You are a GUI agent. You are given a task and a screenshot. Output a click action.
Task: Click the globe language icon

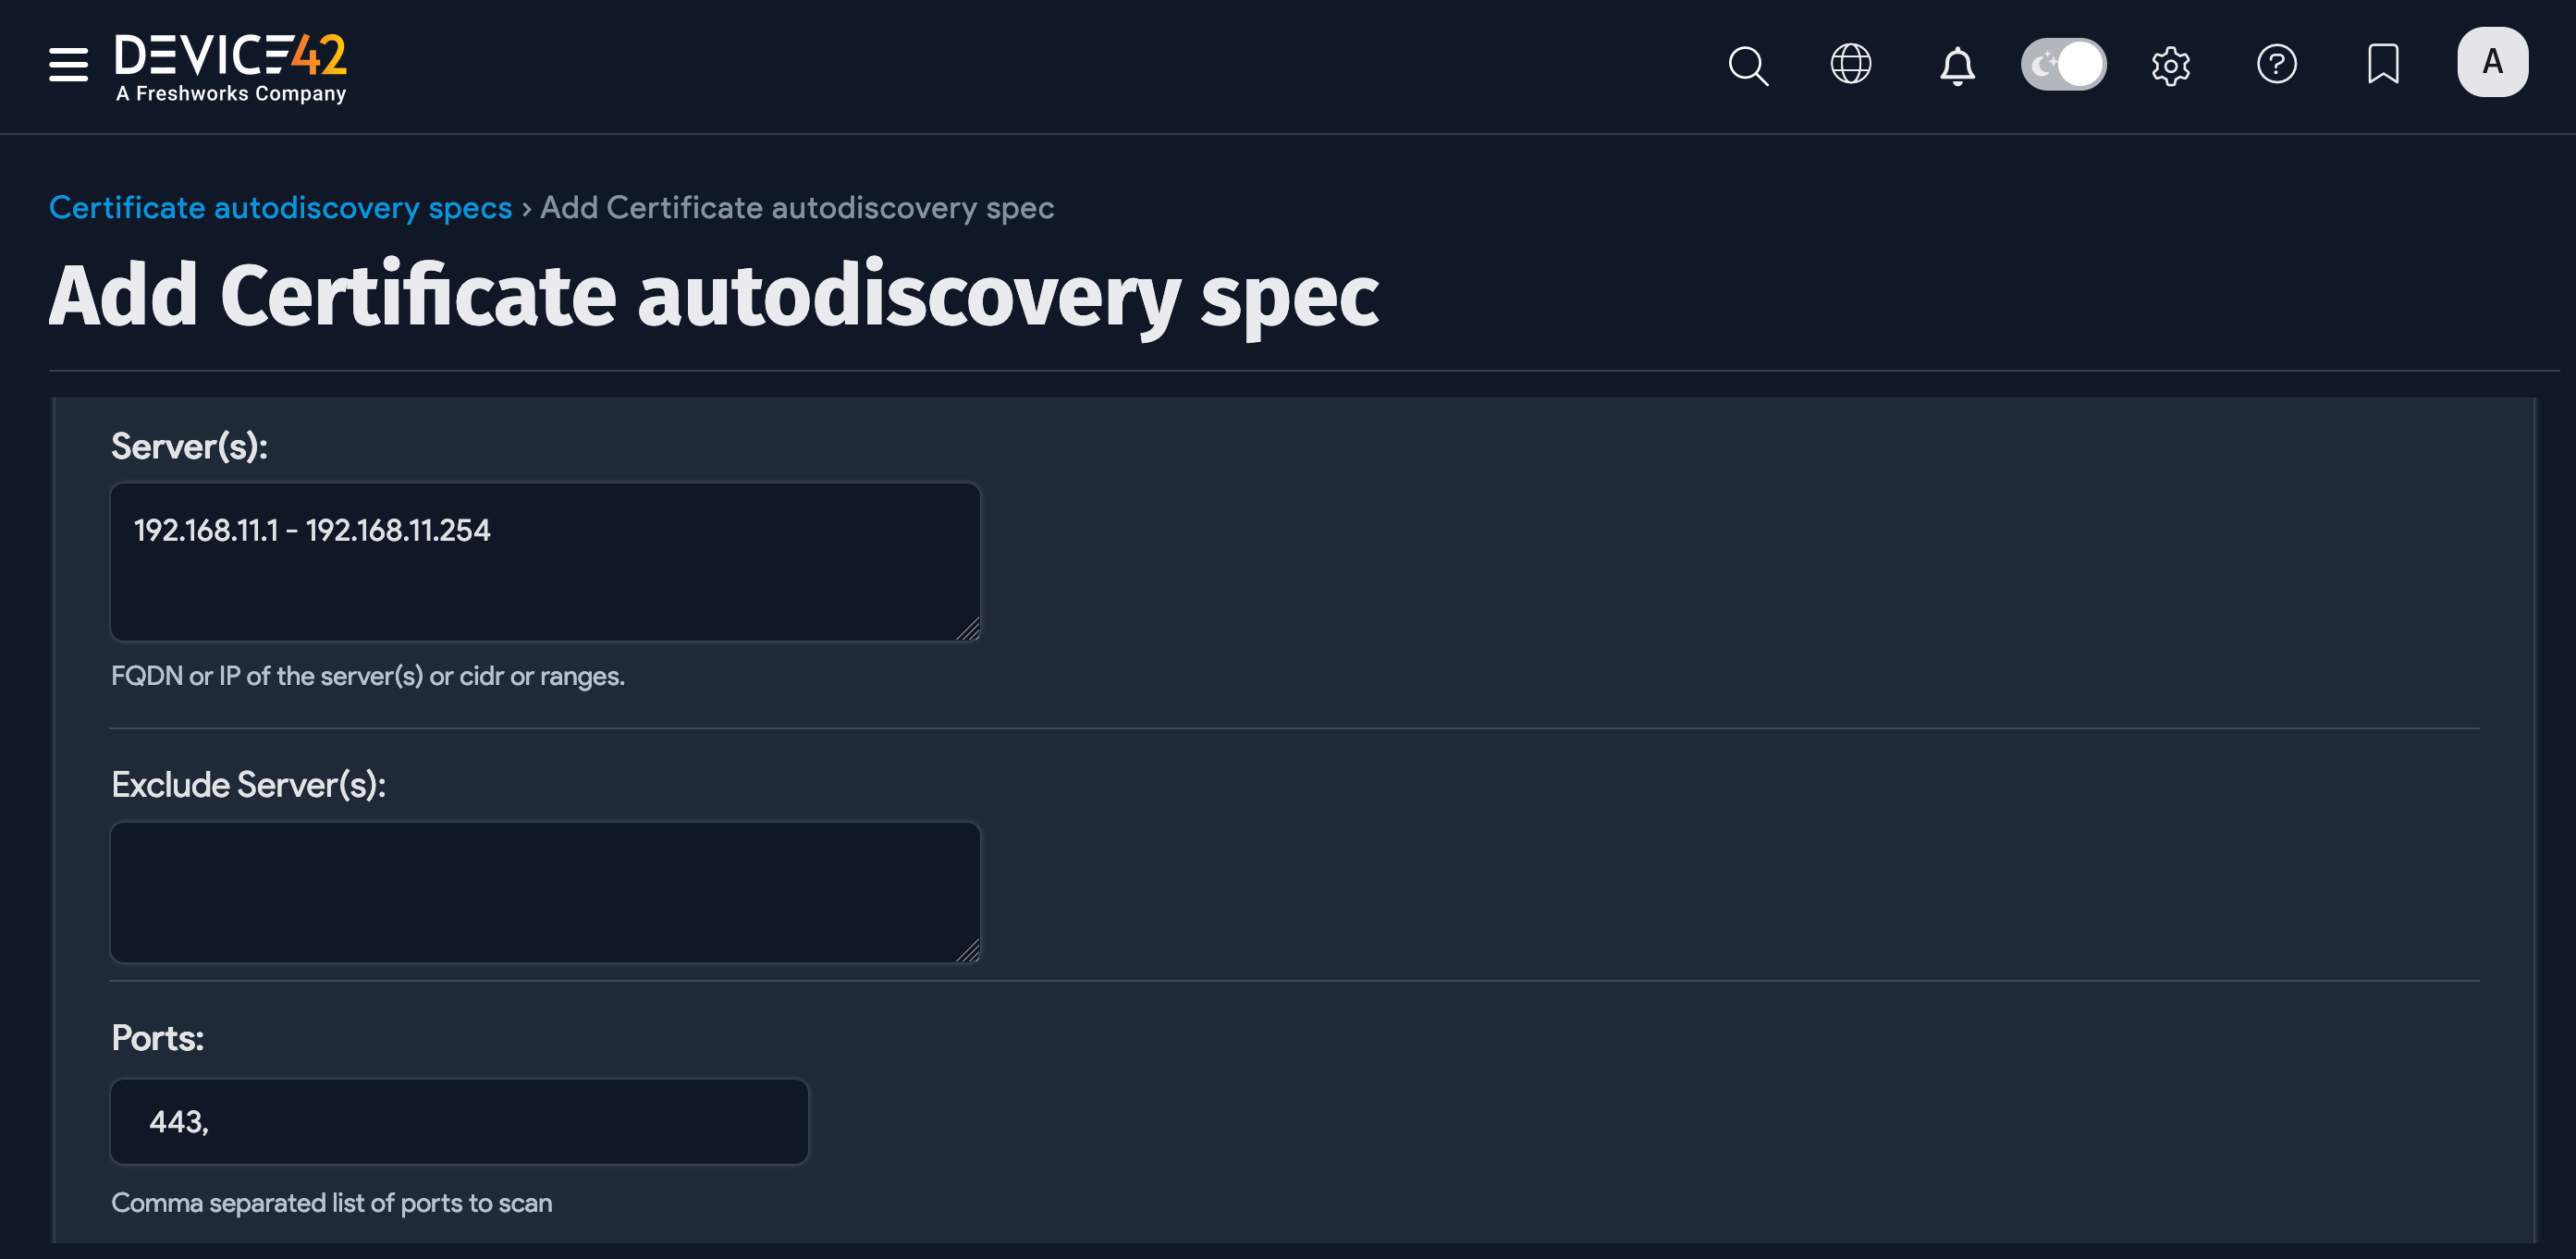pyautogui.click(x=1851, y=64)
